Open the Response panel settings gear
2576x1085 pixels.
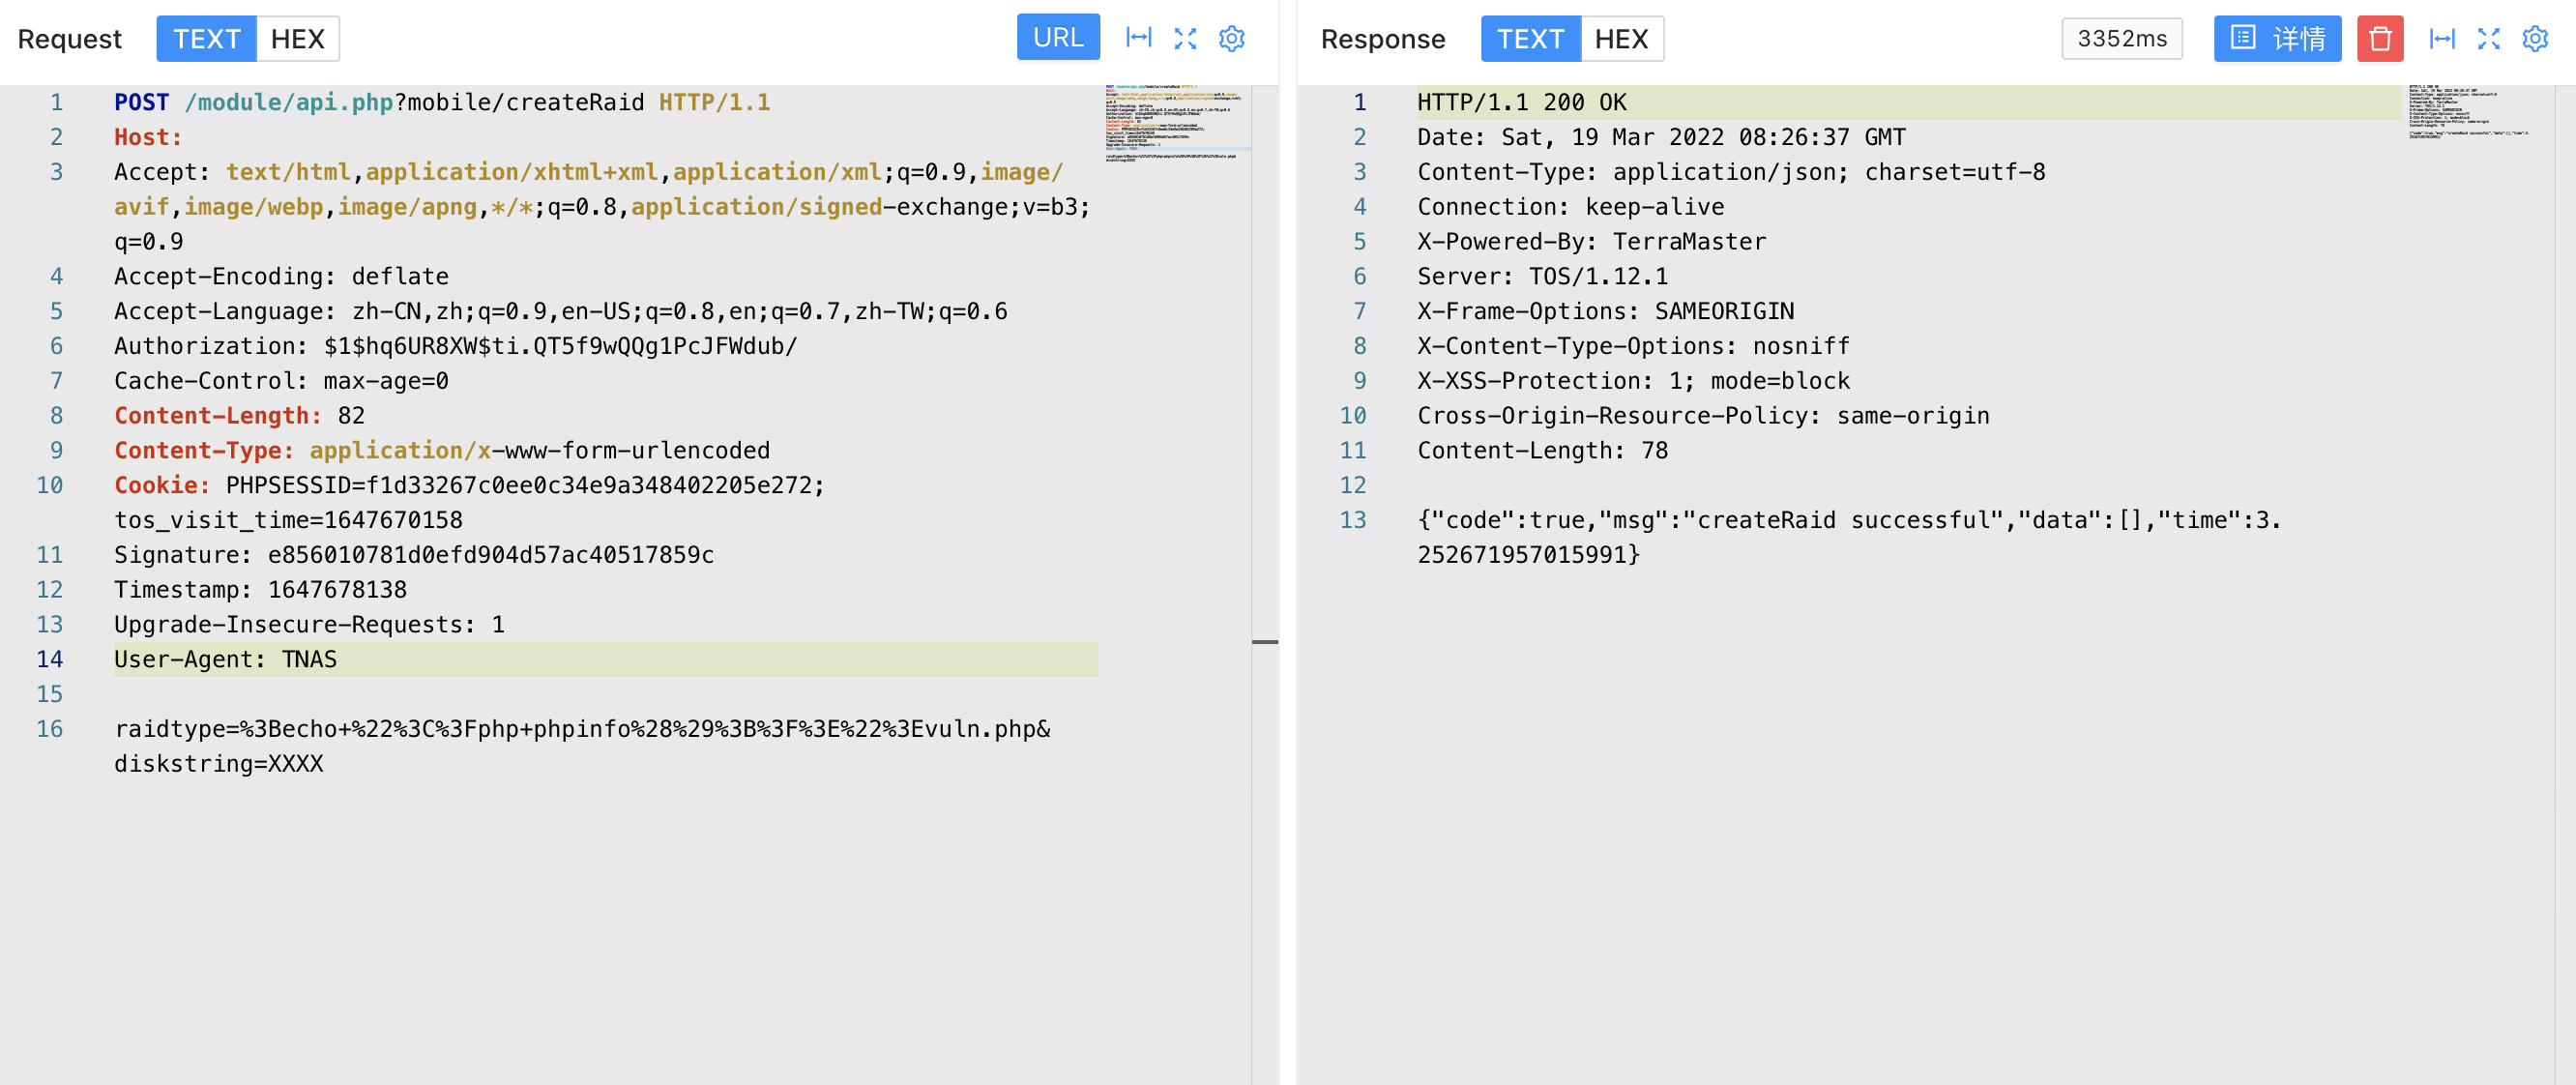tap(2534, 38)
